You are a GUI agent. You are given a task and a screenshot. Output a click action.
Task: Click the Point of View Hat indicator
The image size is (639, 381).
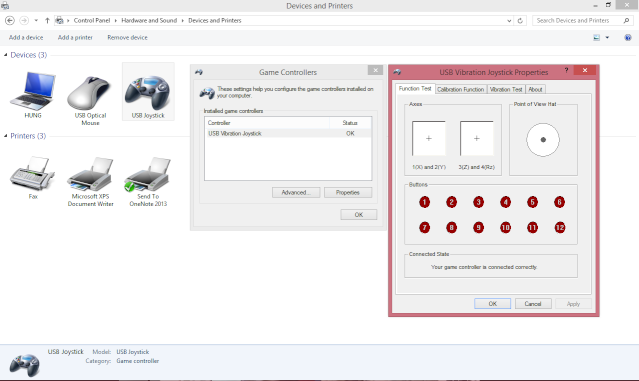point(543,140)
